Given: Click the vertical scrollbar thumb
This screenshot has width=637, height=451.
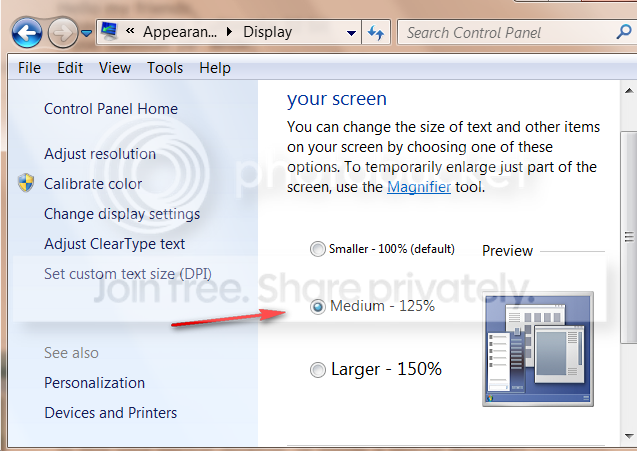Looking at the screenshot, I should [x=629, y=237].
